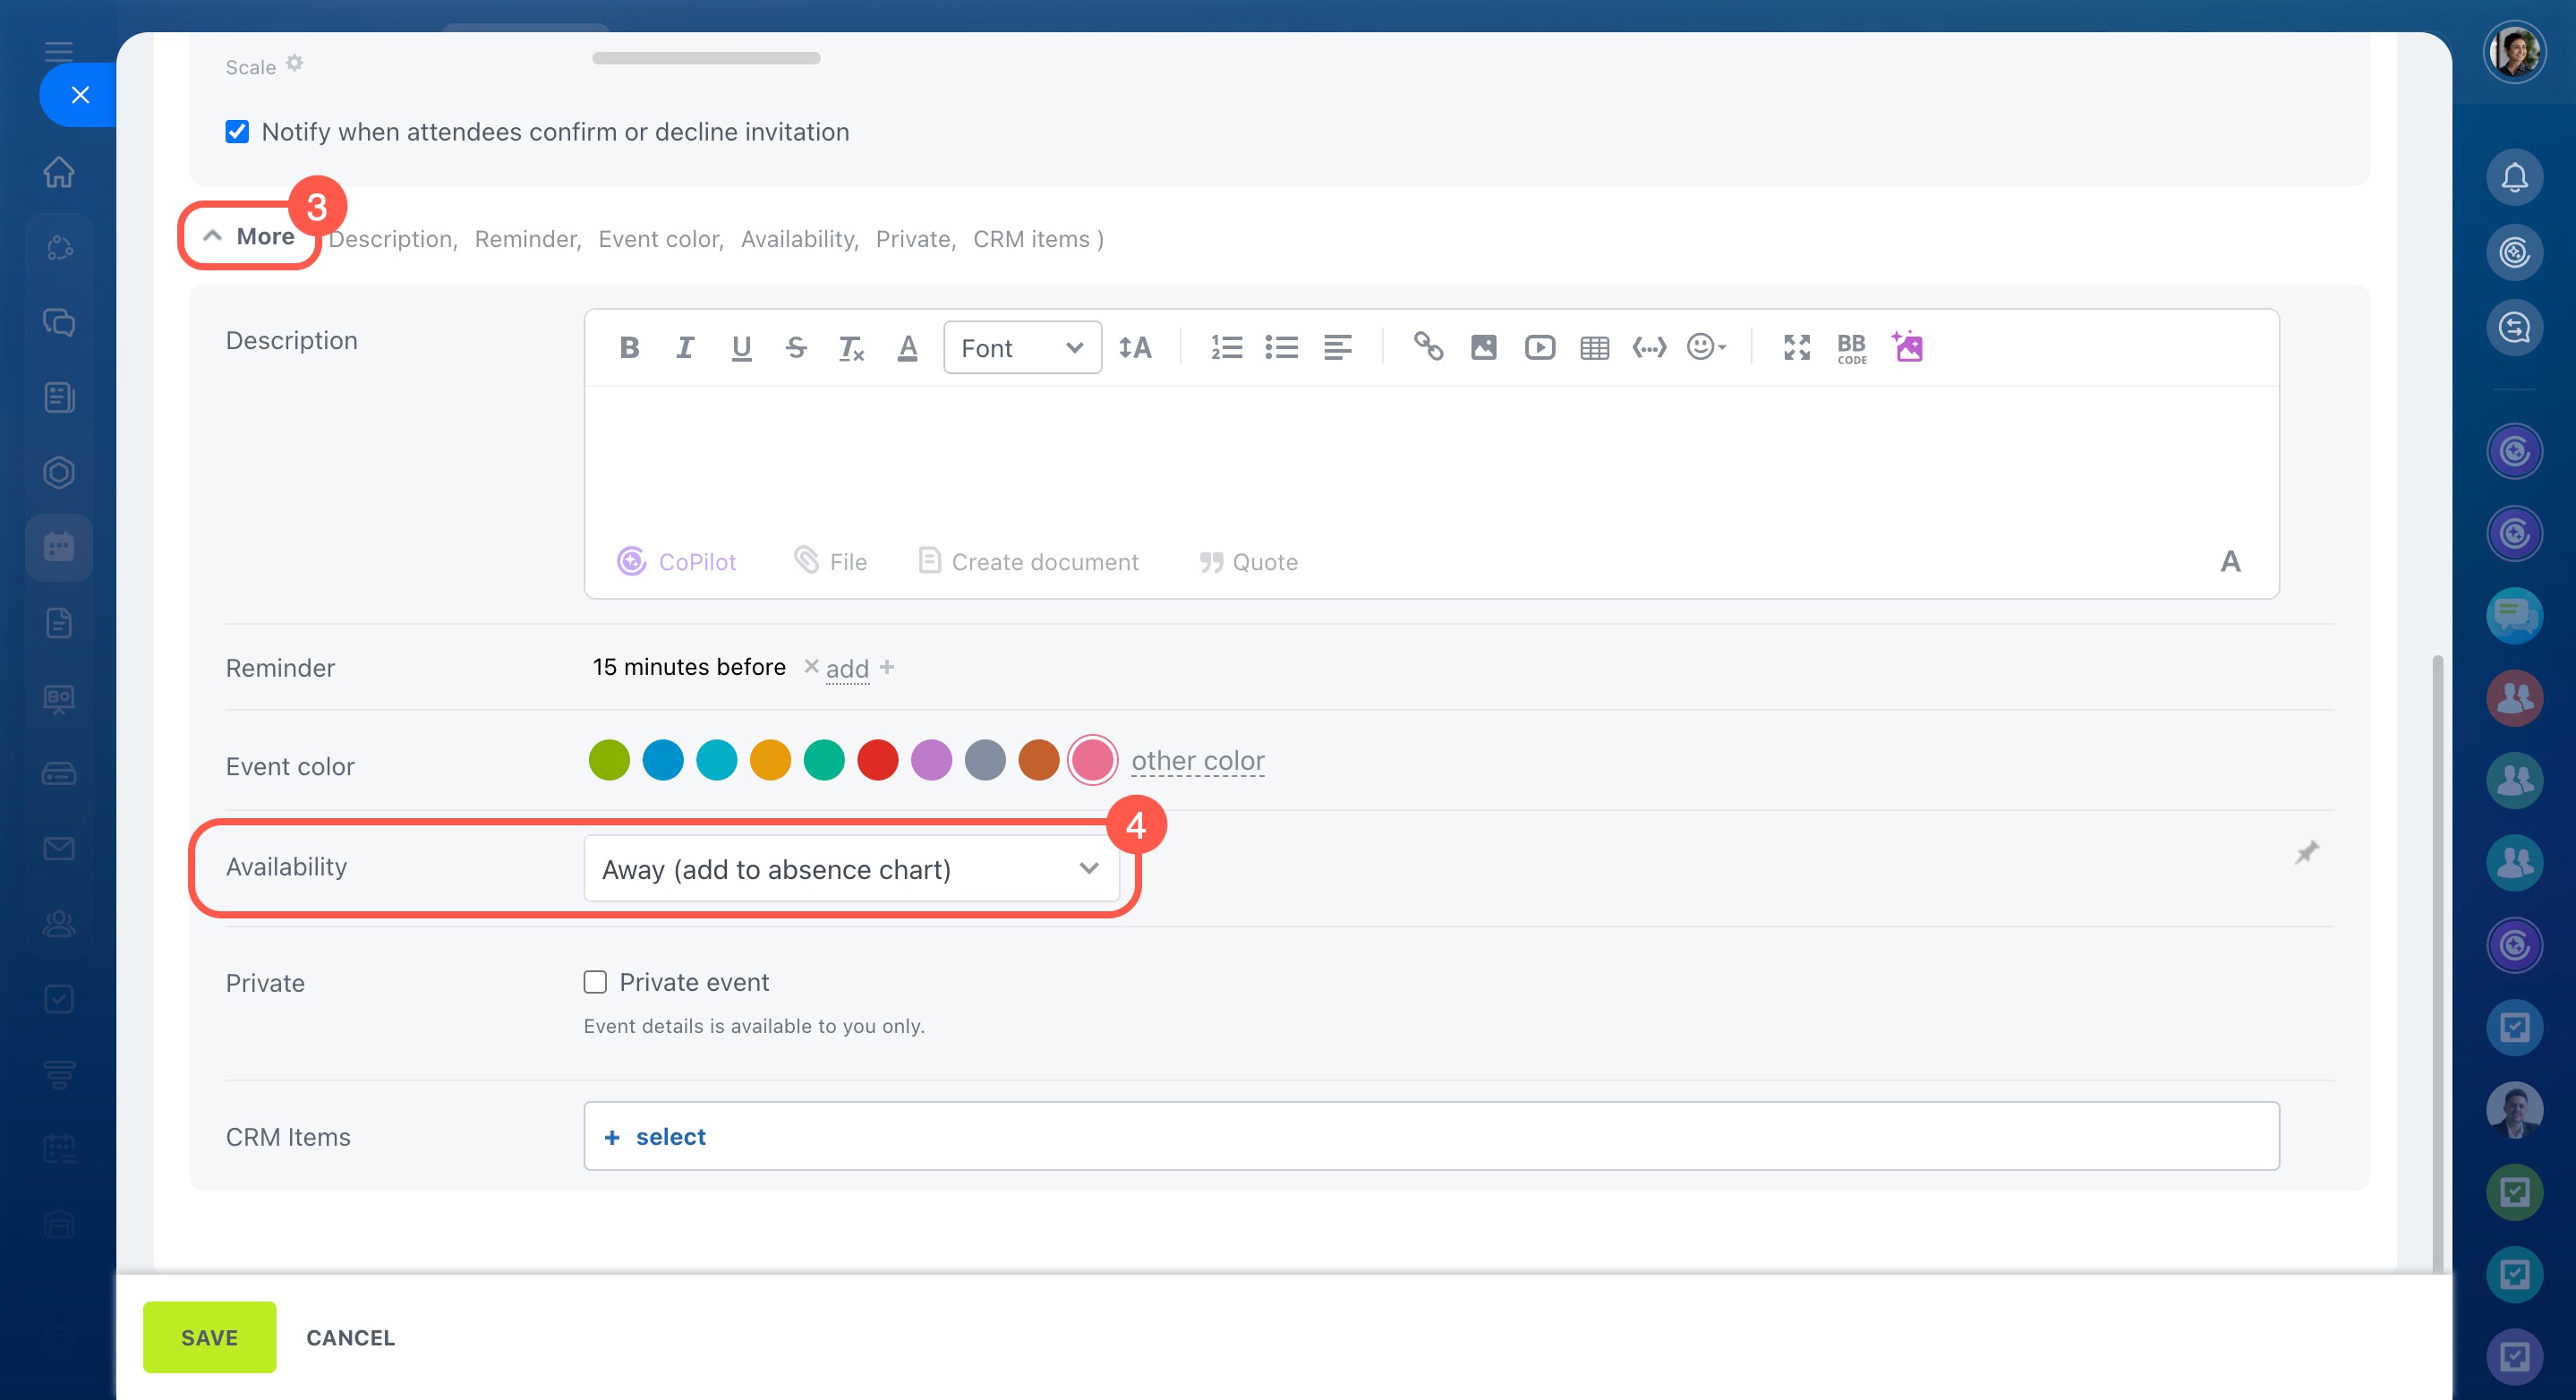Jump to Description section link
This screenshot has height=1400, width=2576.
[x=392, y=239]
